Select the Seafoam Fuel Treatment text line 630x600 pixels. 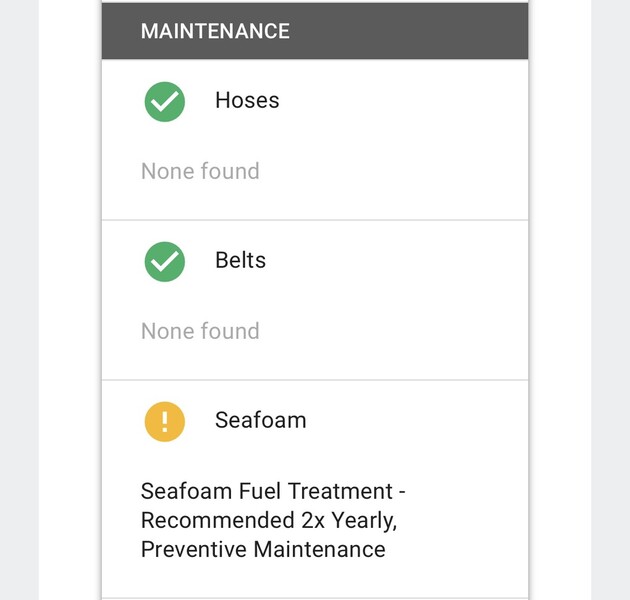pos(273,492)
